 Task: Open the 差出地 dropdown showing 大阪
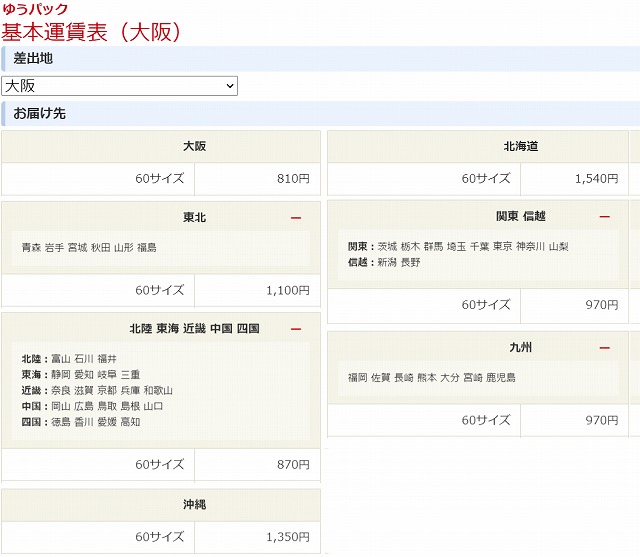(119, 86)
